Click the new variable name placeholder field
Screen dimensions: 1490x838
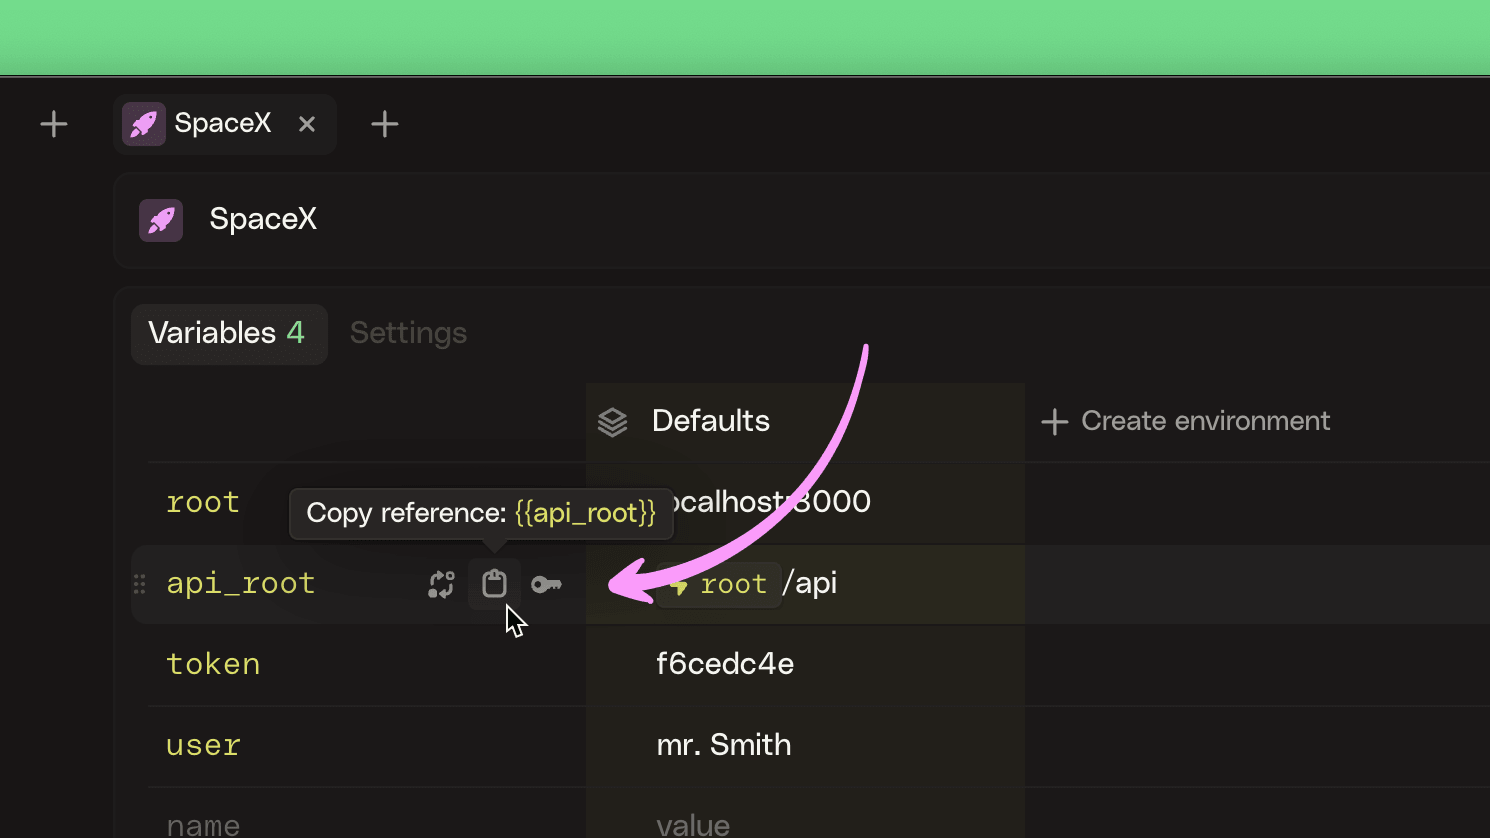pyautogui.click(x=203, y=825)
